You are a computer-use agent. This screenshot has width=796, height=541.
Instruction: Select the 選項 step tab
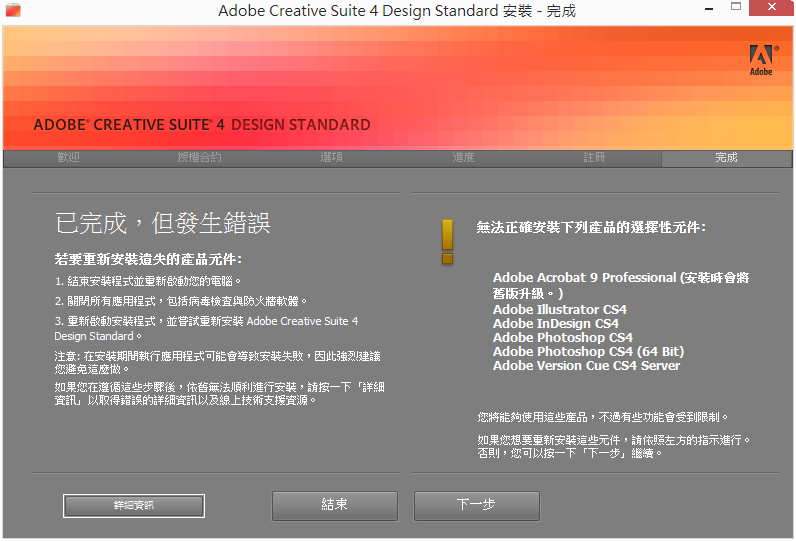click(331, 158)
